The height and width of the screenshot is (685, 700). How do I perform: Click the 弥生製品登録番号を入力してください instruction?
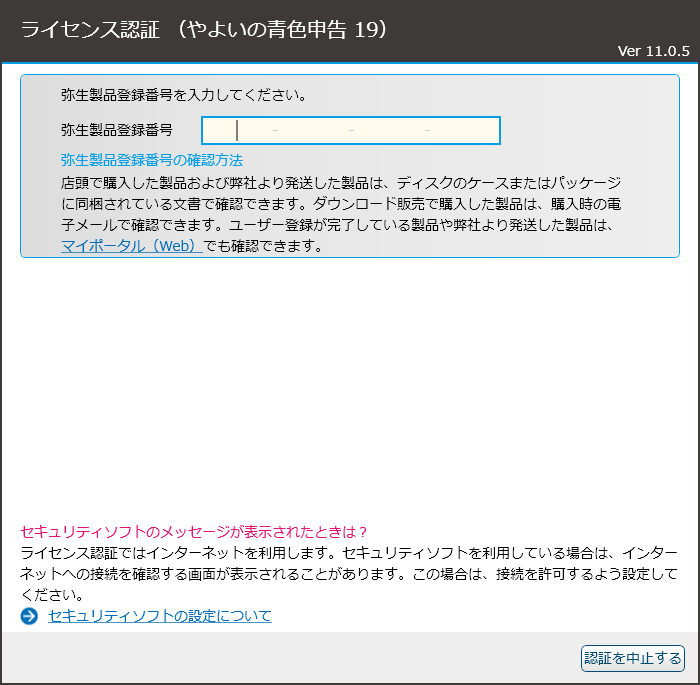183,95
